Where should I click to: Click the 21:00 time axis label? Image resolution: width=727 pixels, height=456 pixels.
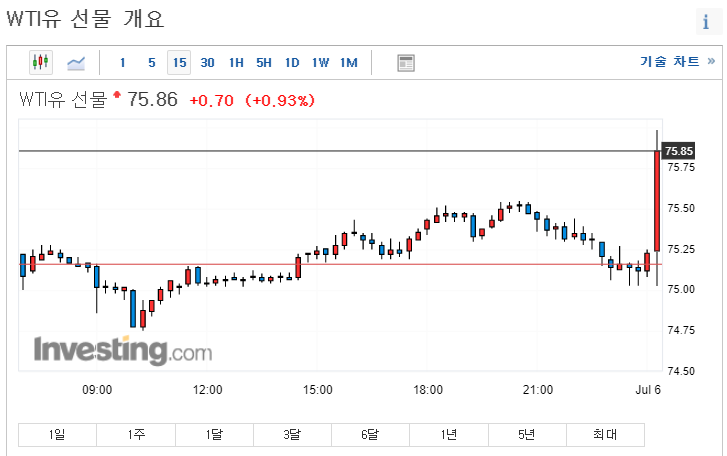[x=538, y=390]
